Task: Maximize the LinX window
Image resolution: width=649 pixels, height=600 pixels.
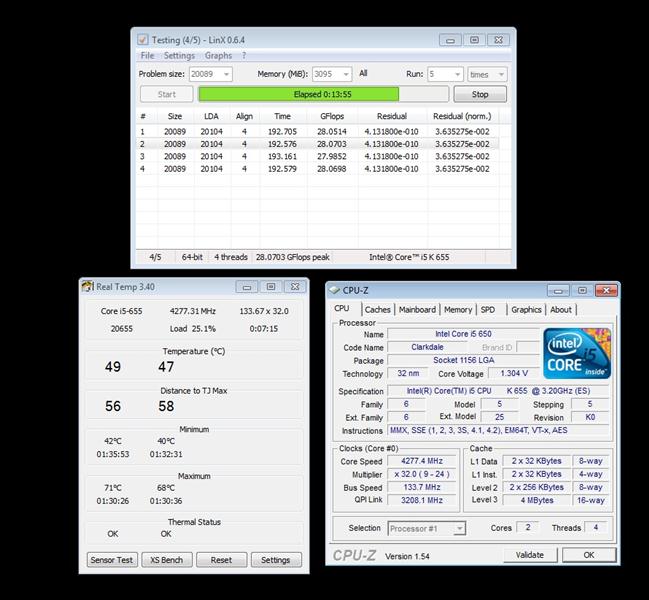Action: (474, 40)
